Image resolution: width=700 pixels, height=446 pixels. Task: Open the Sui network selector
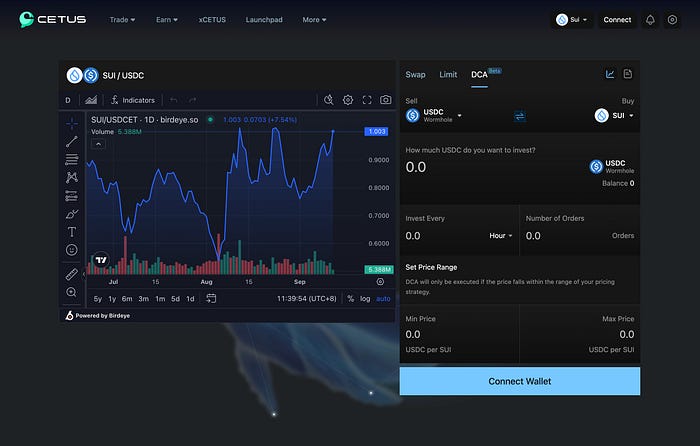pyautogui.click(x=572, y=20)
